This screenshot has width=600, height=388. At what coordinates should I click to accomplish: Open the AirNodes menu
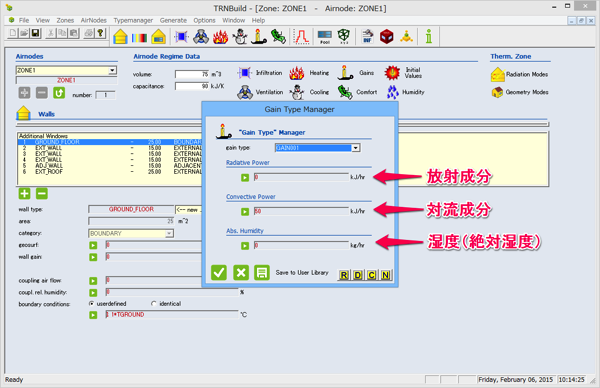(x=94, y=20)
